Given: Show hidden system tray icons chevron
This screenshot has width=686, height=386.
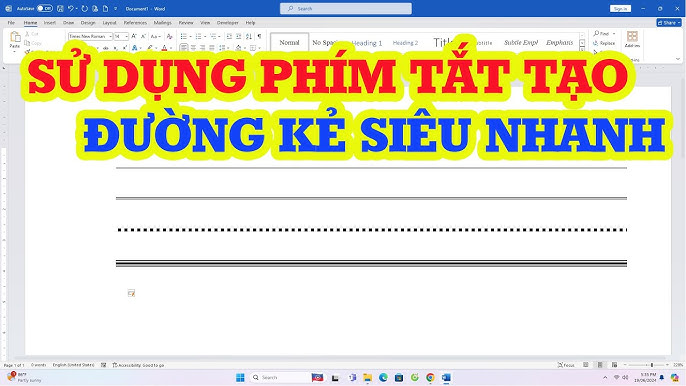Looking at the screenshot, I should pos(605,377).
